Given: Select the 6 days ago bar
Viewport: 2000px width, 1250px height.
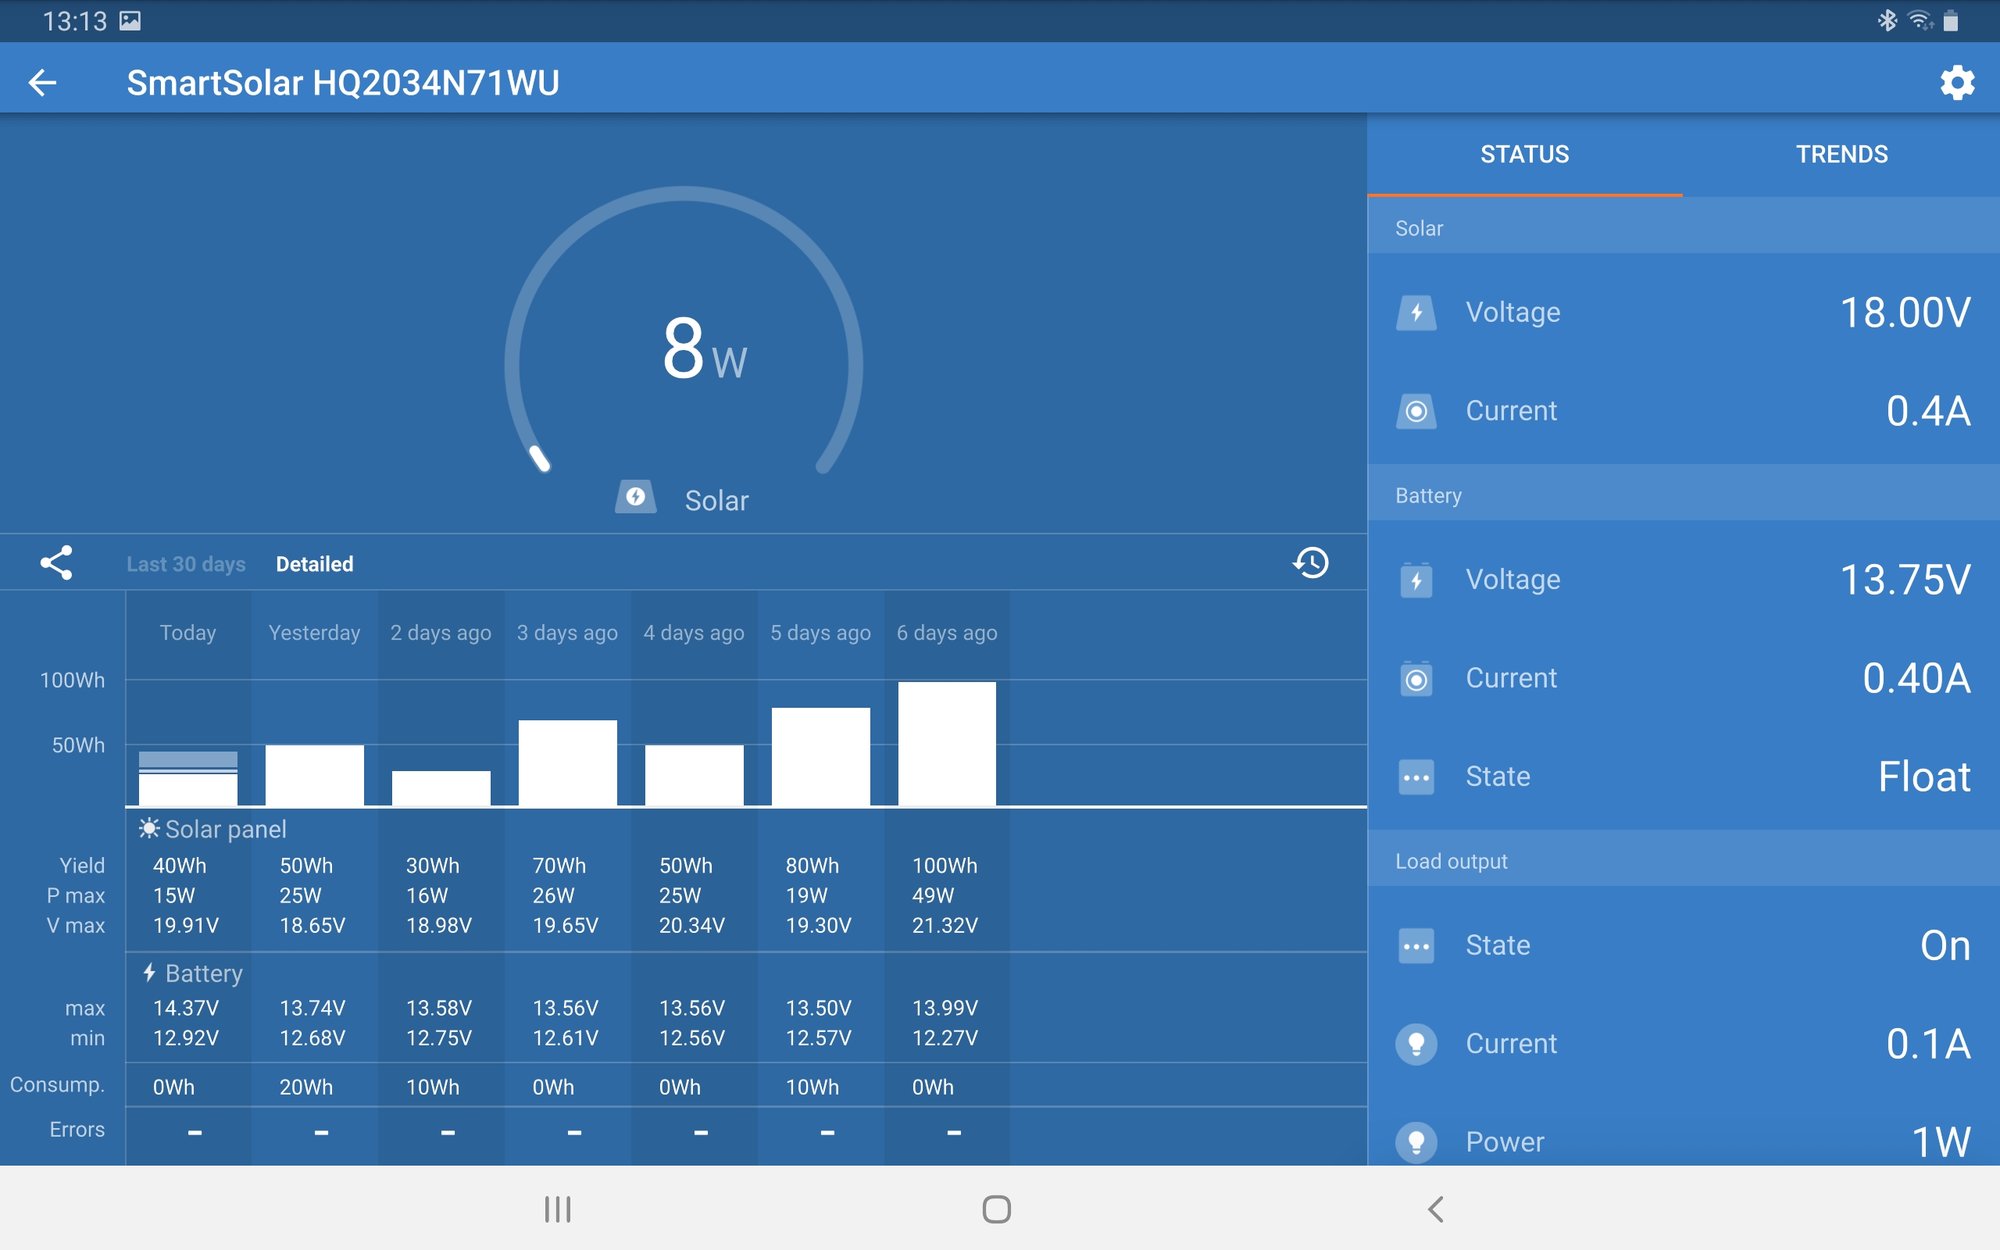Looking at the screenshot, I should coord(947,744).
